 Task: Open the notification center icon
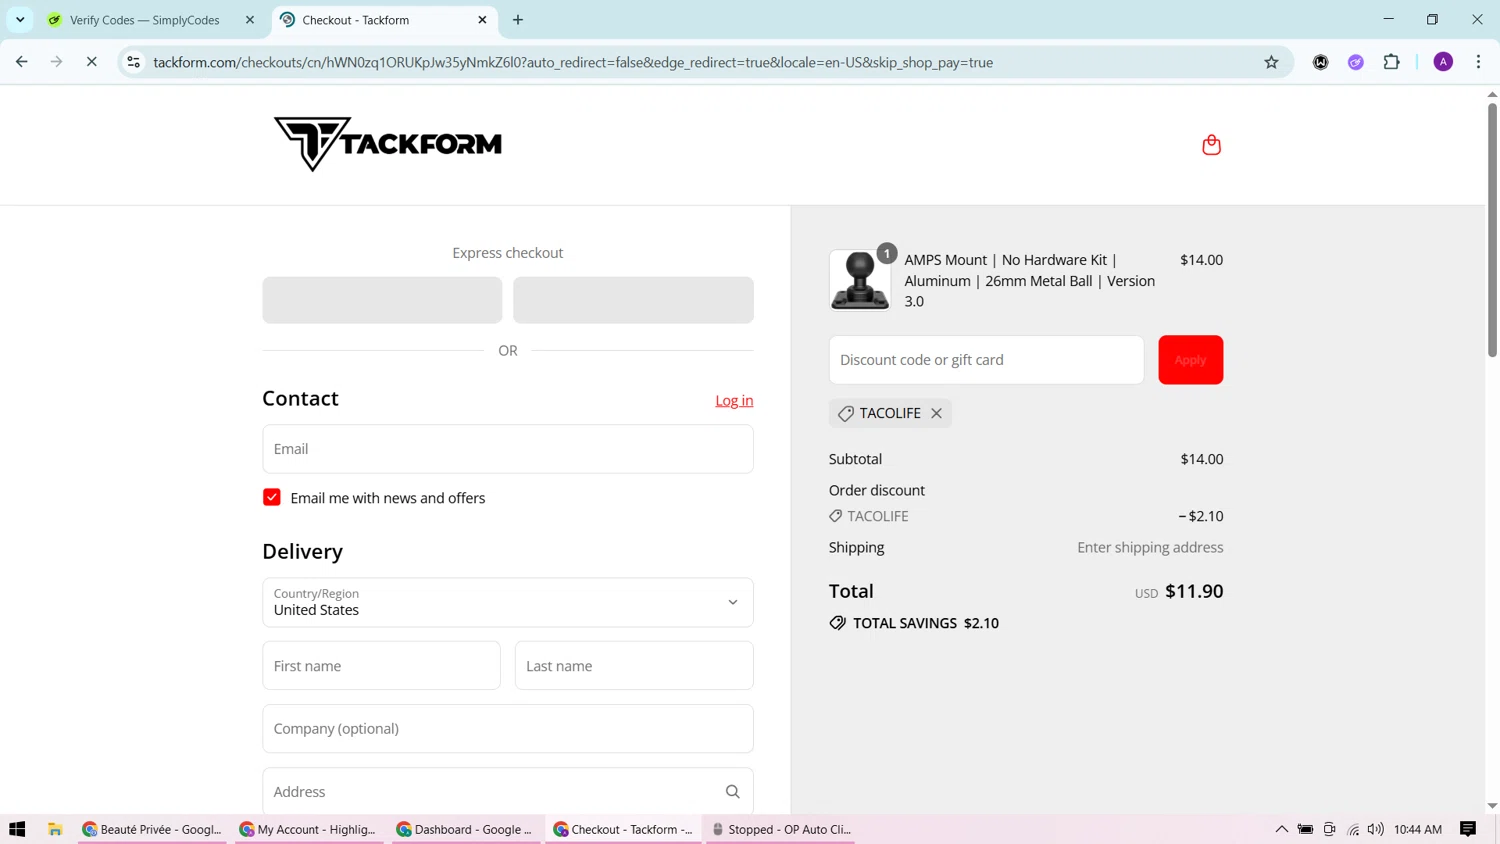click(x=1468, y=829)
